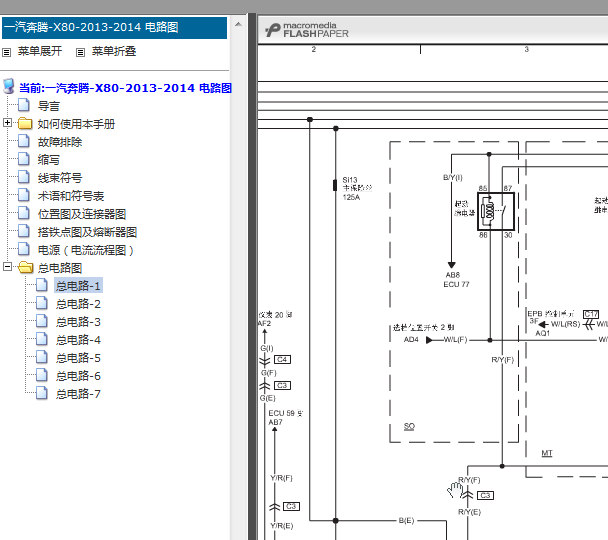Image resolution: width=608 pixels, height=540 pixels.
Task: Click the page icon for 电源（电流流程图）
Action: coord(24,249)
